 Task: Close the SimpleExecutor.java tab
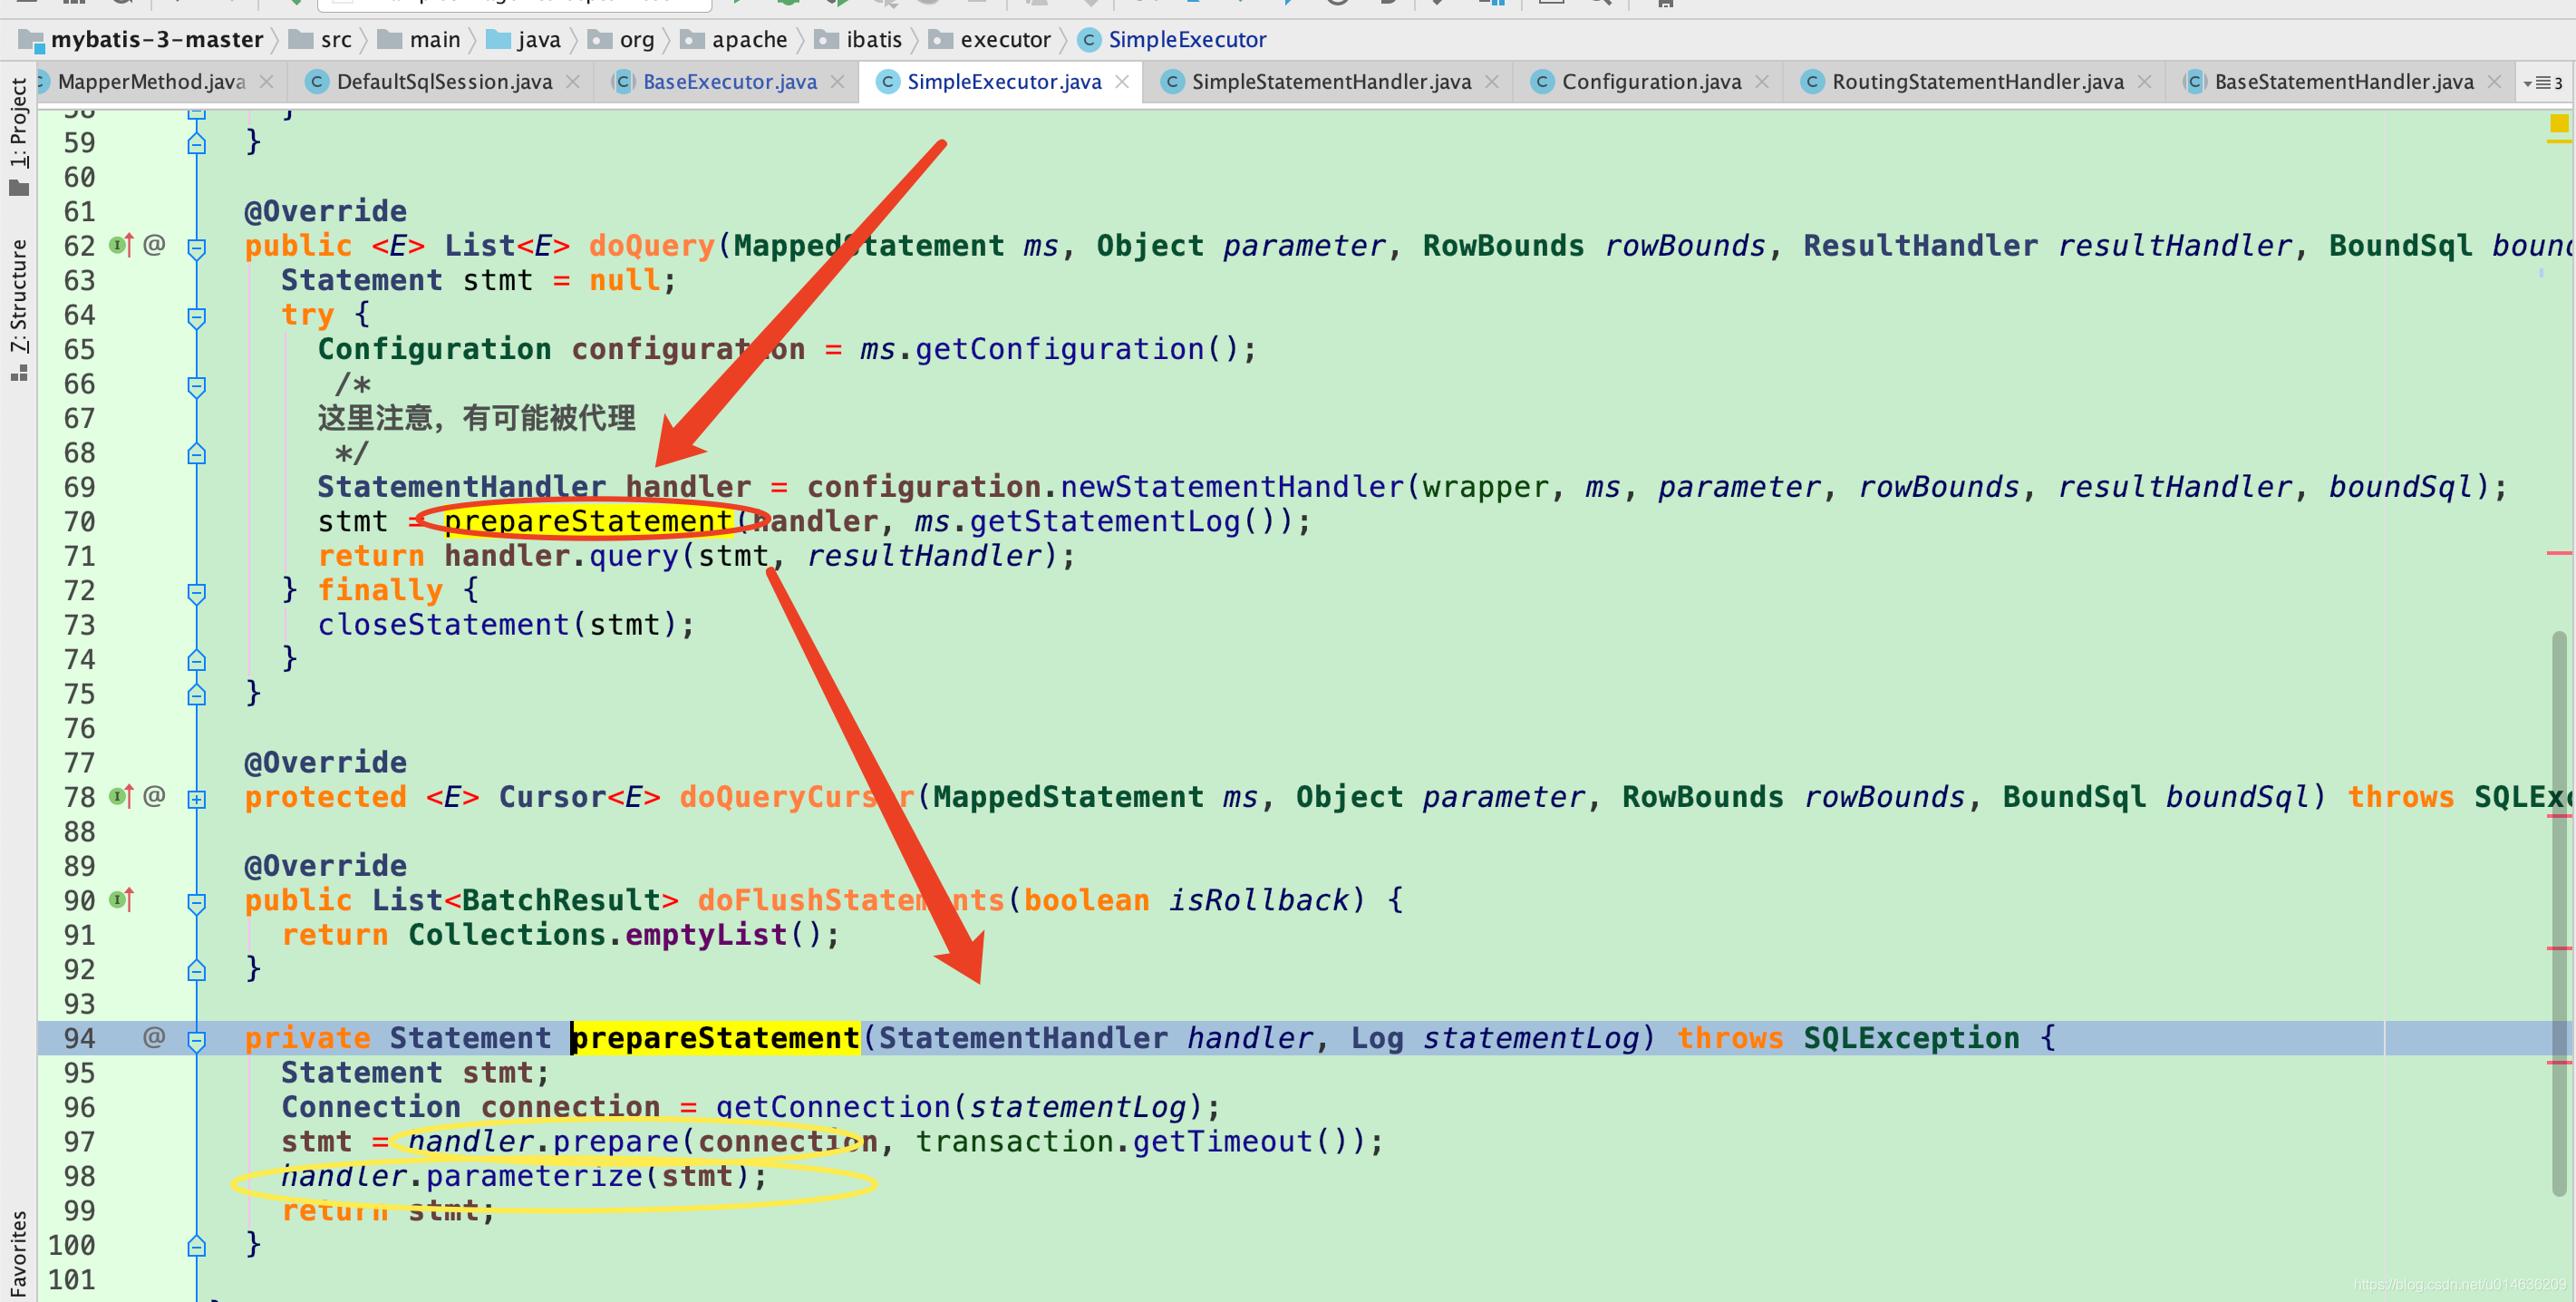point(1122,82)
